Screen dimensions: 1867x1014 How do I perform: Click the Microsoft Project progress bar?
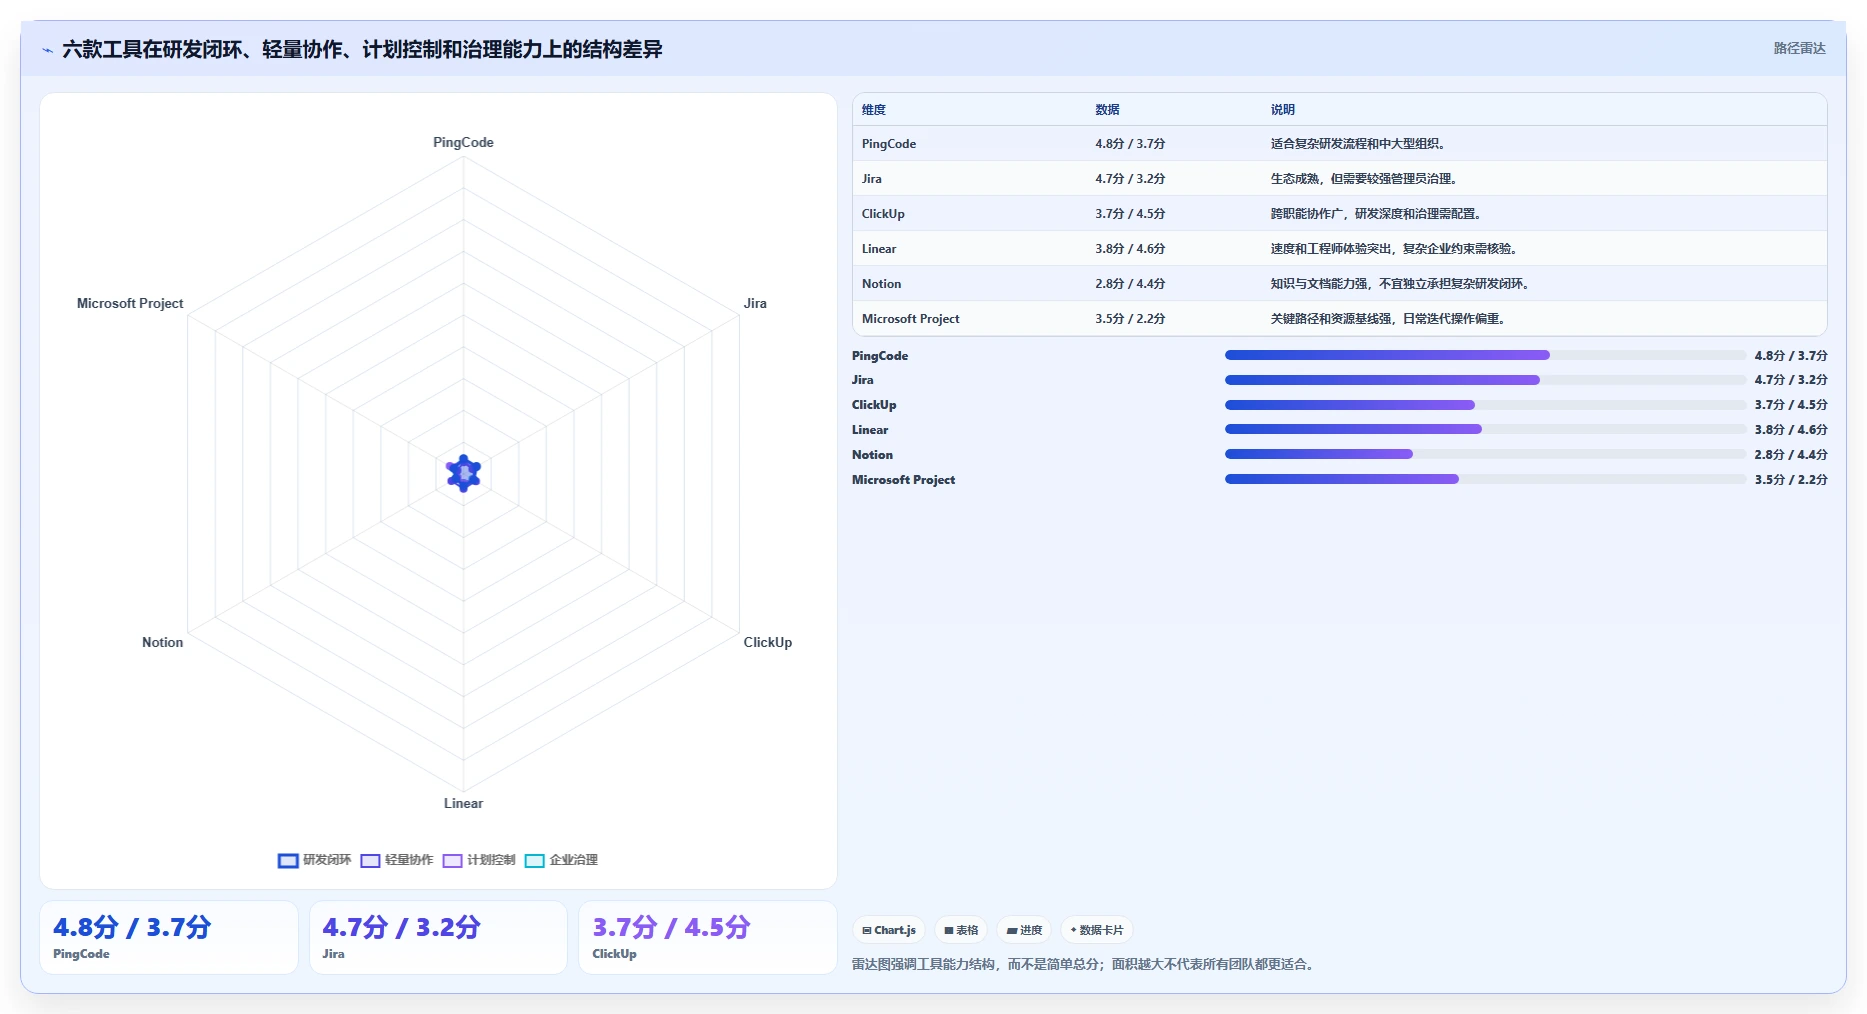(x=1485, y=479)
